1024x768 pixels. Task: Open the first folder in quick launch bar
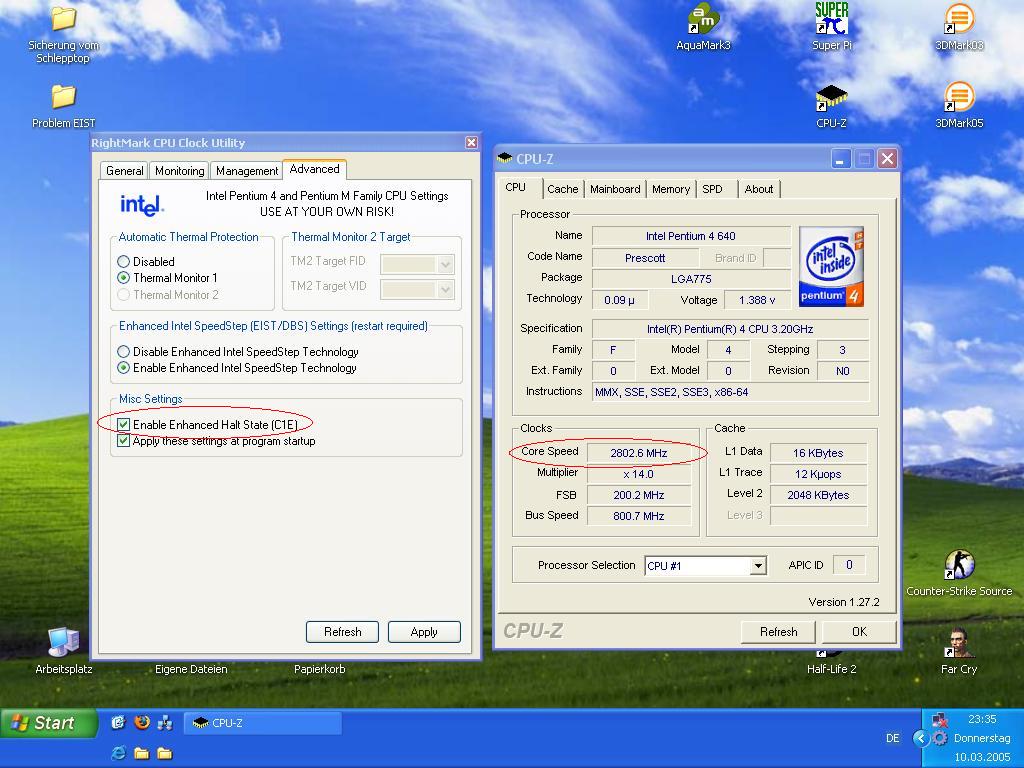pyautogui.click(x=142, y=753)
